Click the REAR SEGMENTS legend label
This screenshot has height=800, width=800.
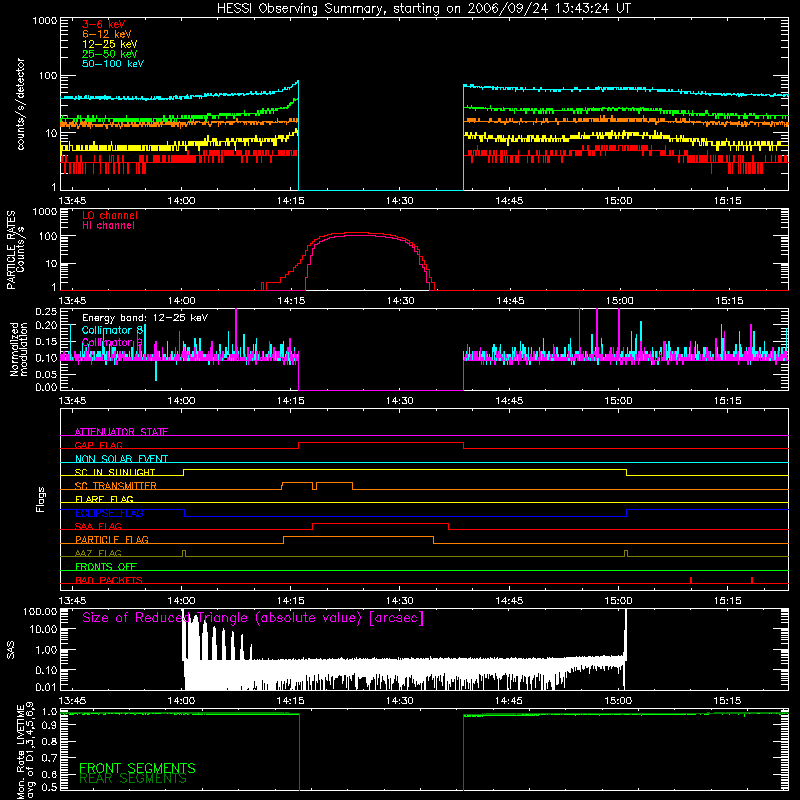tap(133, 779)
